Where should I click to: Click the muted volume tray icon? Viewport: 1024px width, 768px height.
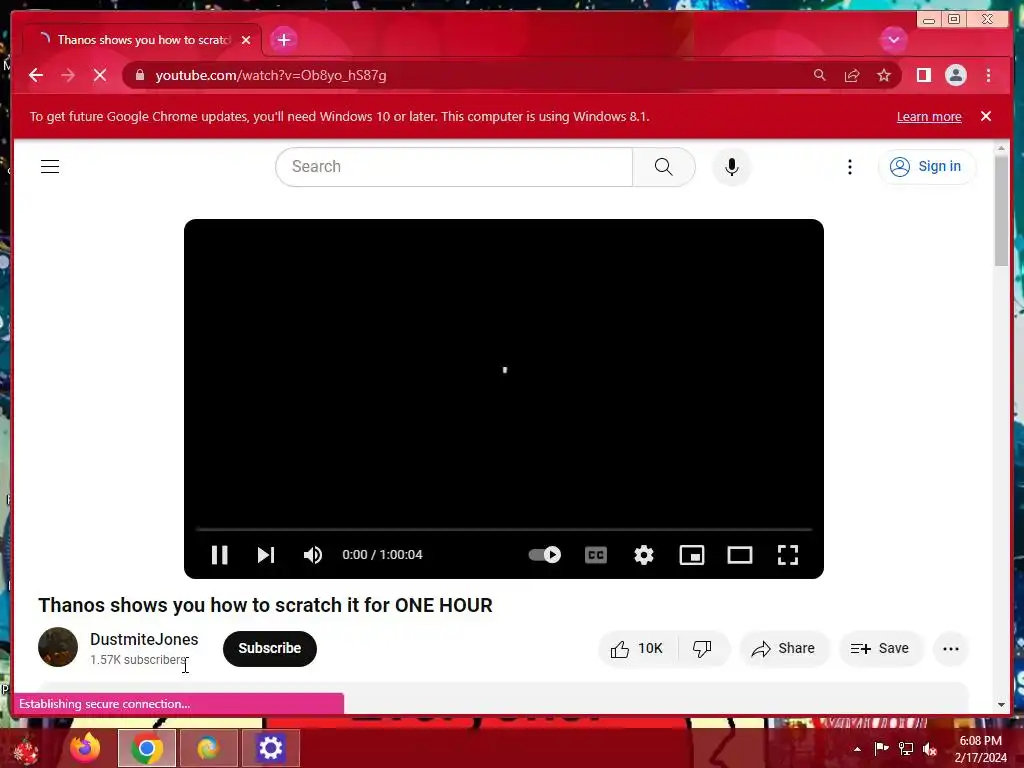click(930, 749)
